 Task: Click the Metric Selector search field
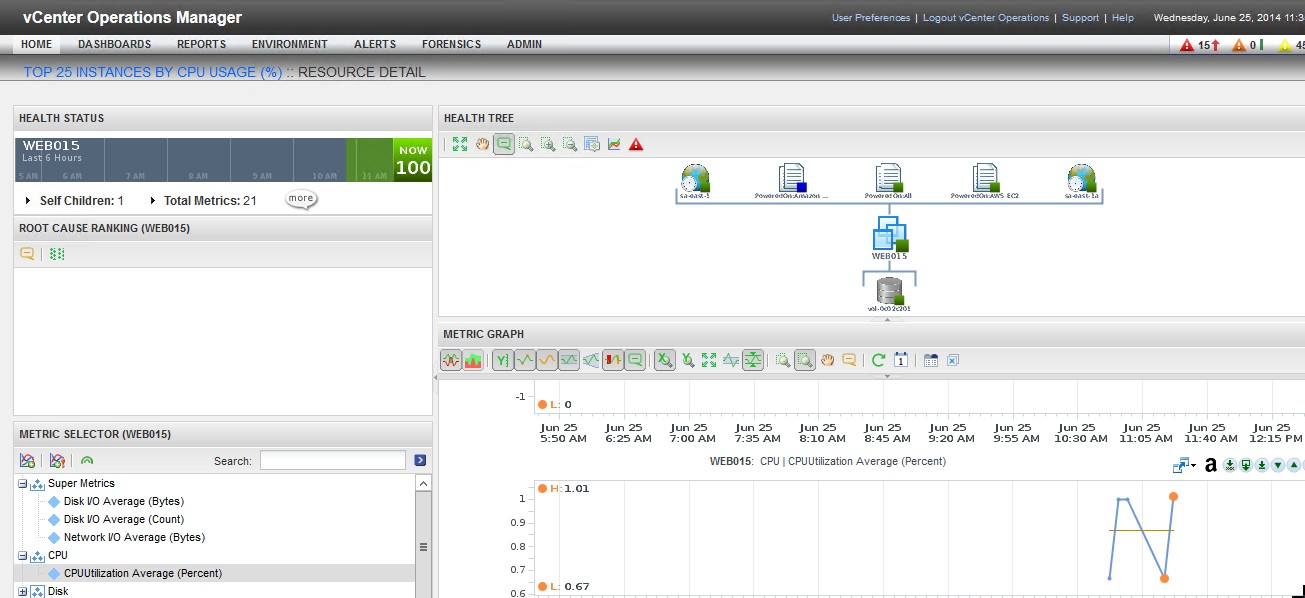click(x=332, y=460)
